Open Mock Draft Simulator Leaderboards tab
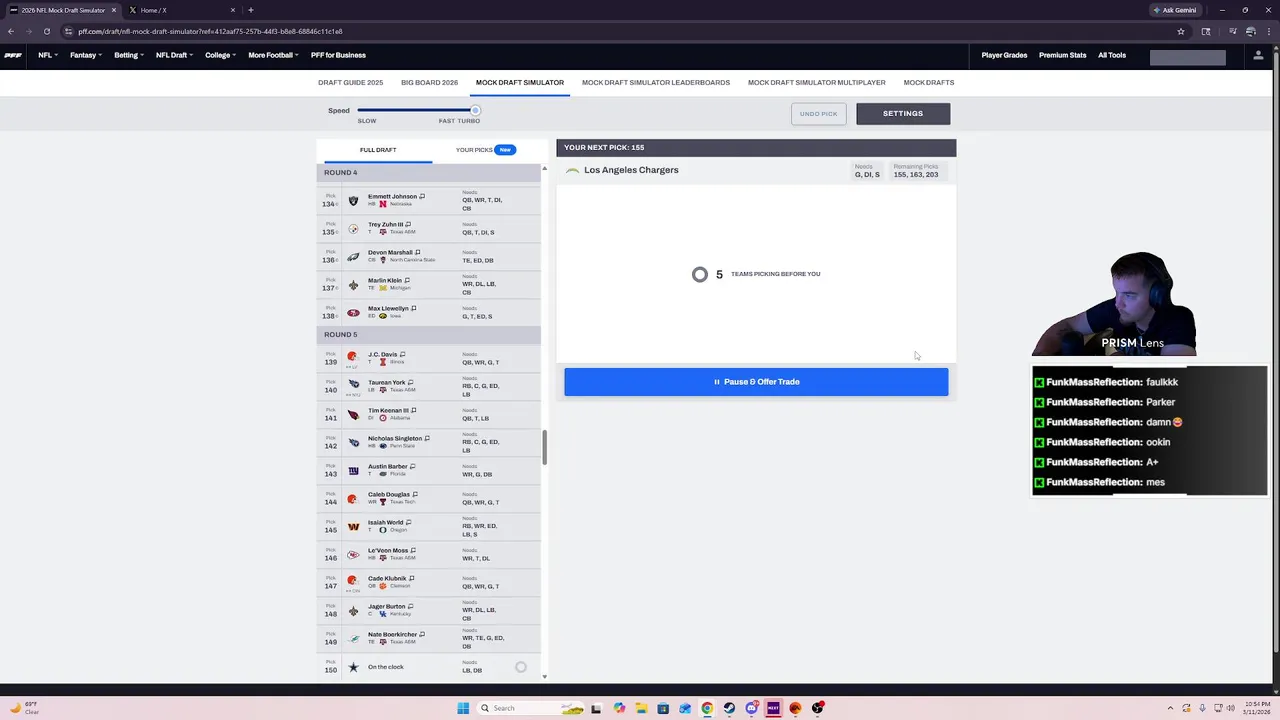The height and width of the screenshot is (720, 1280). [656, 82]
